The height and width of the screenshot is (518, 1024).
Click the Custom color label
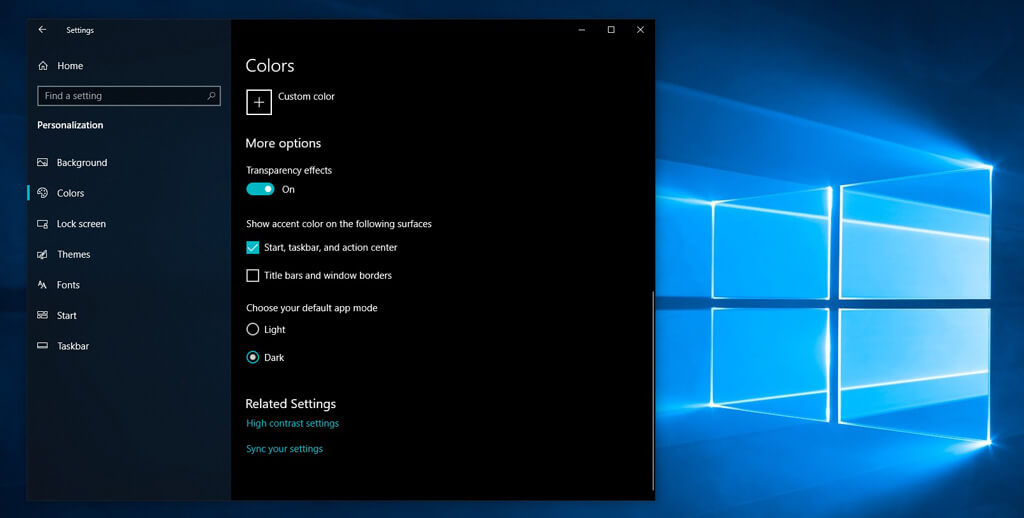306,96
